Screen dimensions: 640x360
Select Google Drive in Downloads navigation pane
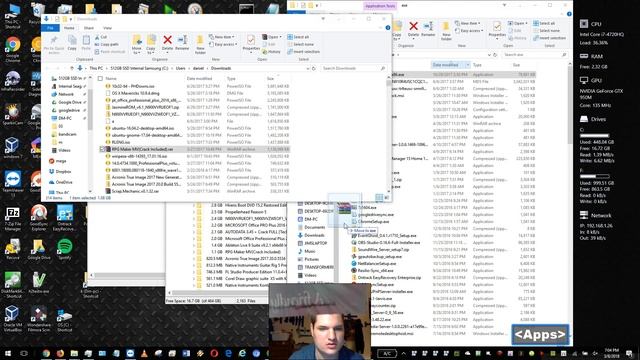click(69, 102)
